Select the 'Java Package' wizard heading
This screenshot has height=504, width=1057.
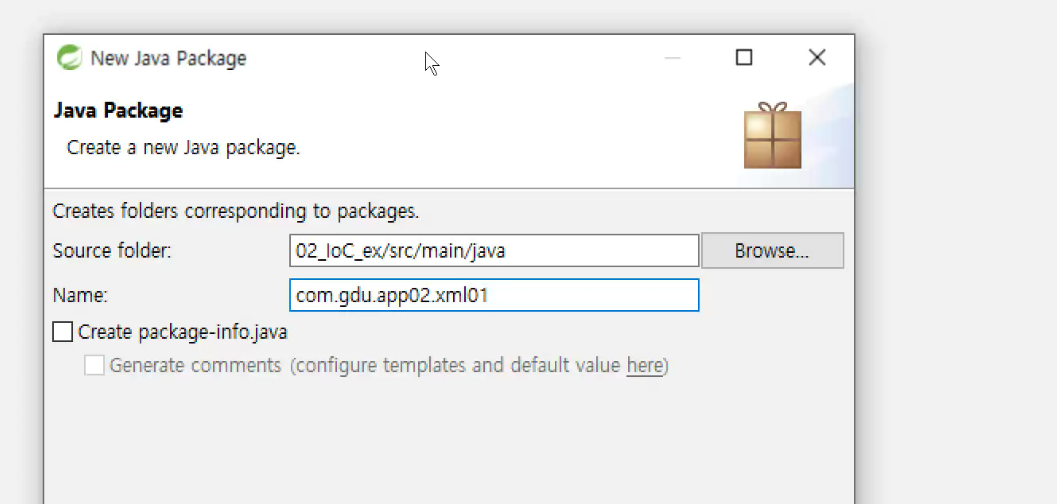click(x=118, y=111)
